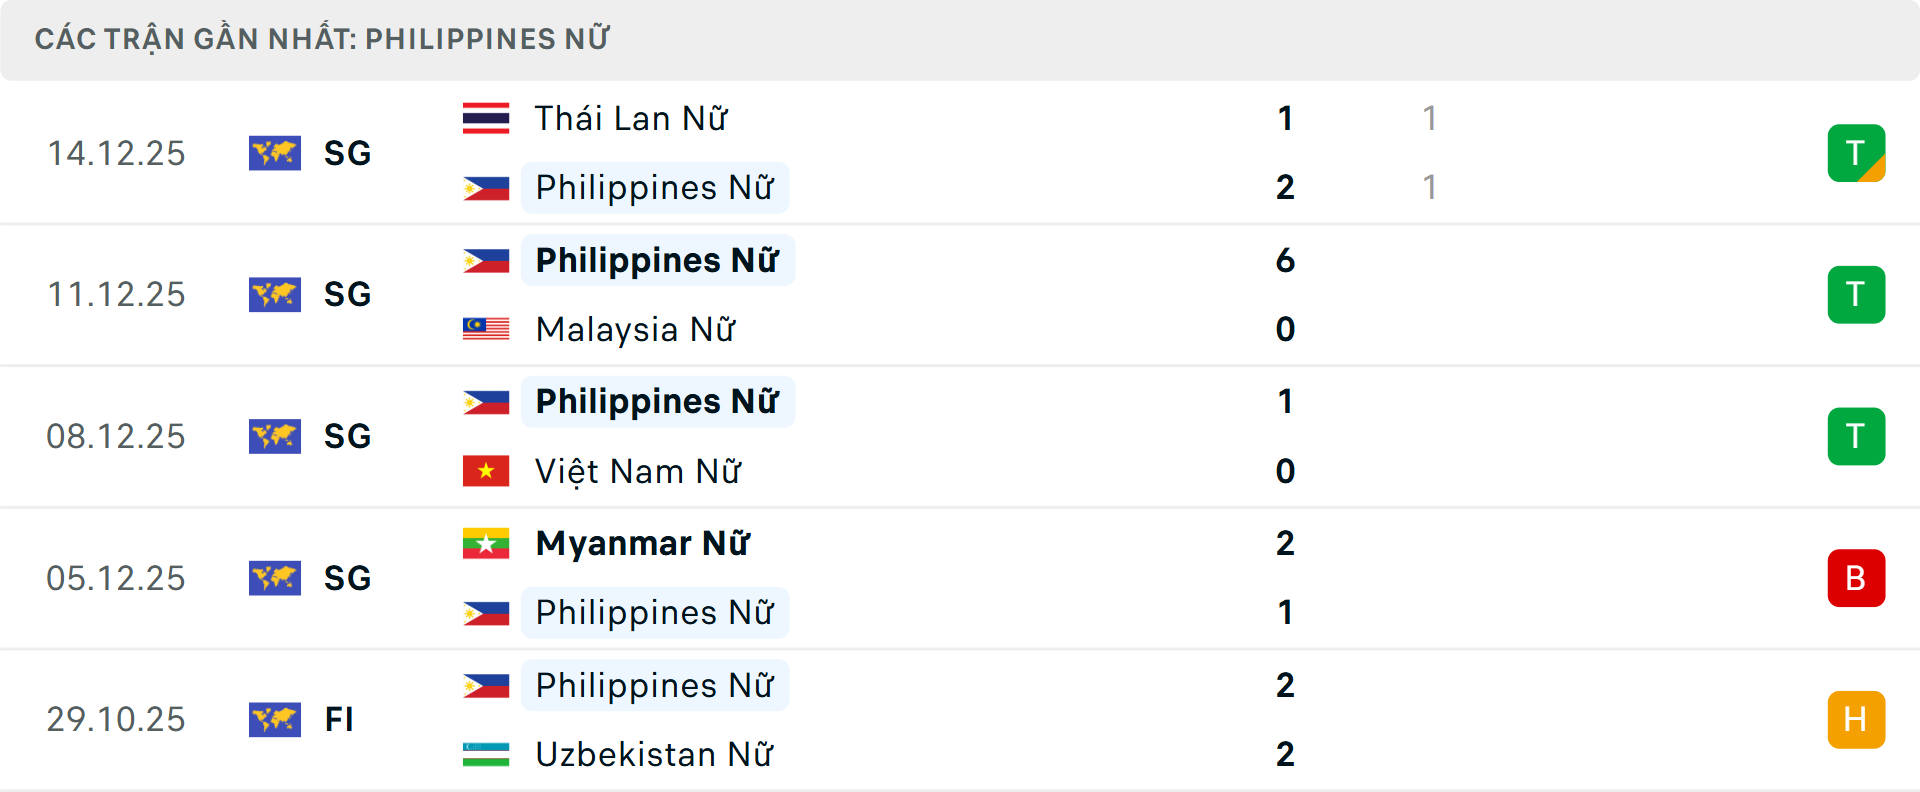Viewport: 1920px width, 792px height.
Task: Click the date 08.12.25
Action: [x=116, y=436]
